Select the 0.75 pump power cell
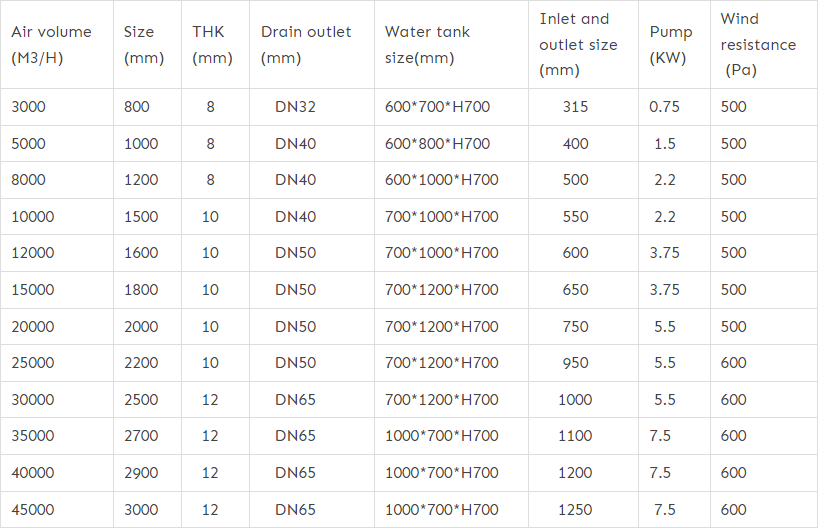Viewport: 819px width, 529px height. click(x=664, y=107)
